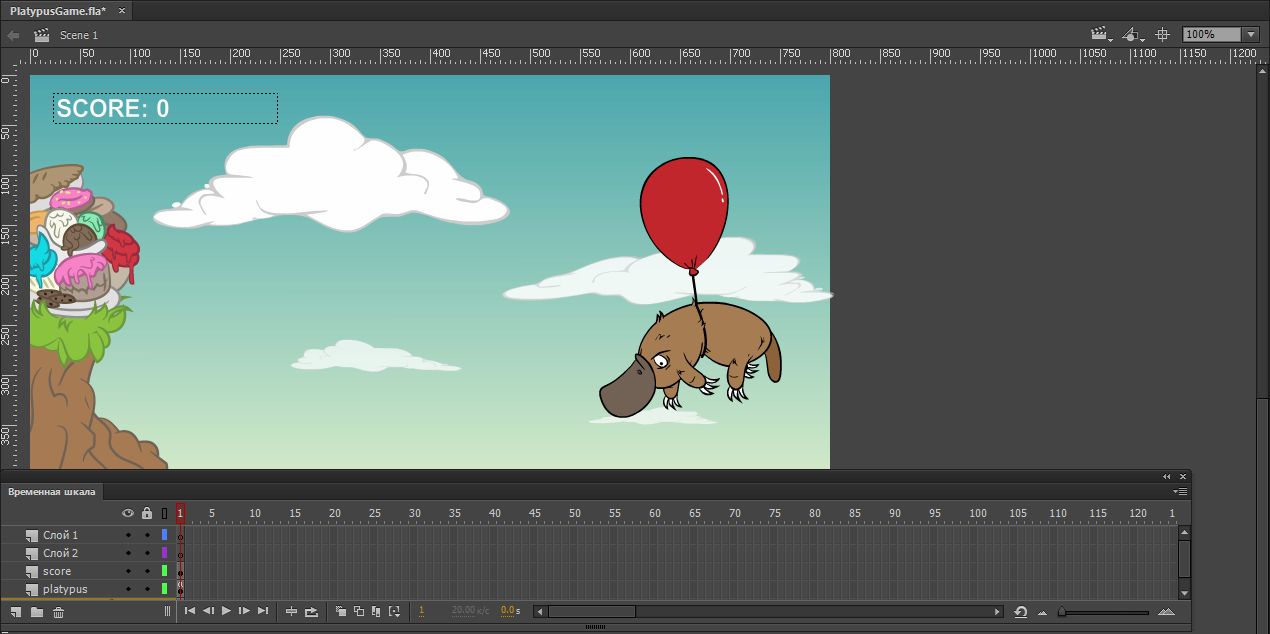1270x634 pixels.
Task: Click the timeline zoom slider handle
Action: (1062, 612)
